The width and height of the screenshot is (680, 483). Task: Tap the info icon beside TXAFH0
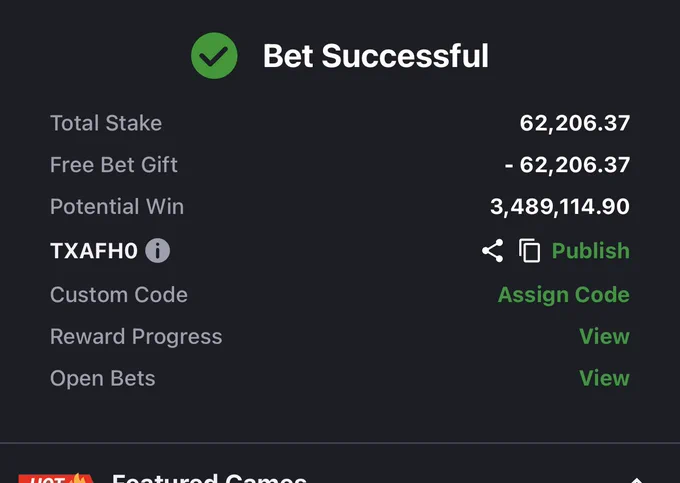[x=157, y=251]
